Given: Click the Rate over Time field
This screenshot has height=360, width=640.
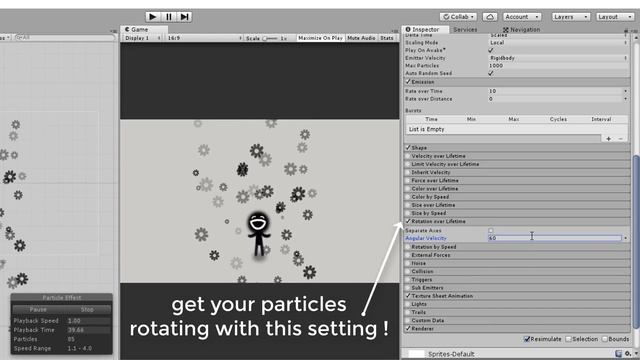Looking at the screenshot, I should point(555,91).
